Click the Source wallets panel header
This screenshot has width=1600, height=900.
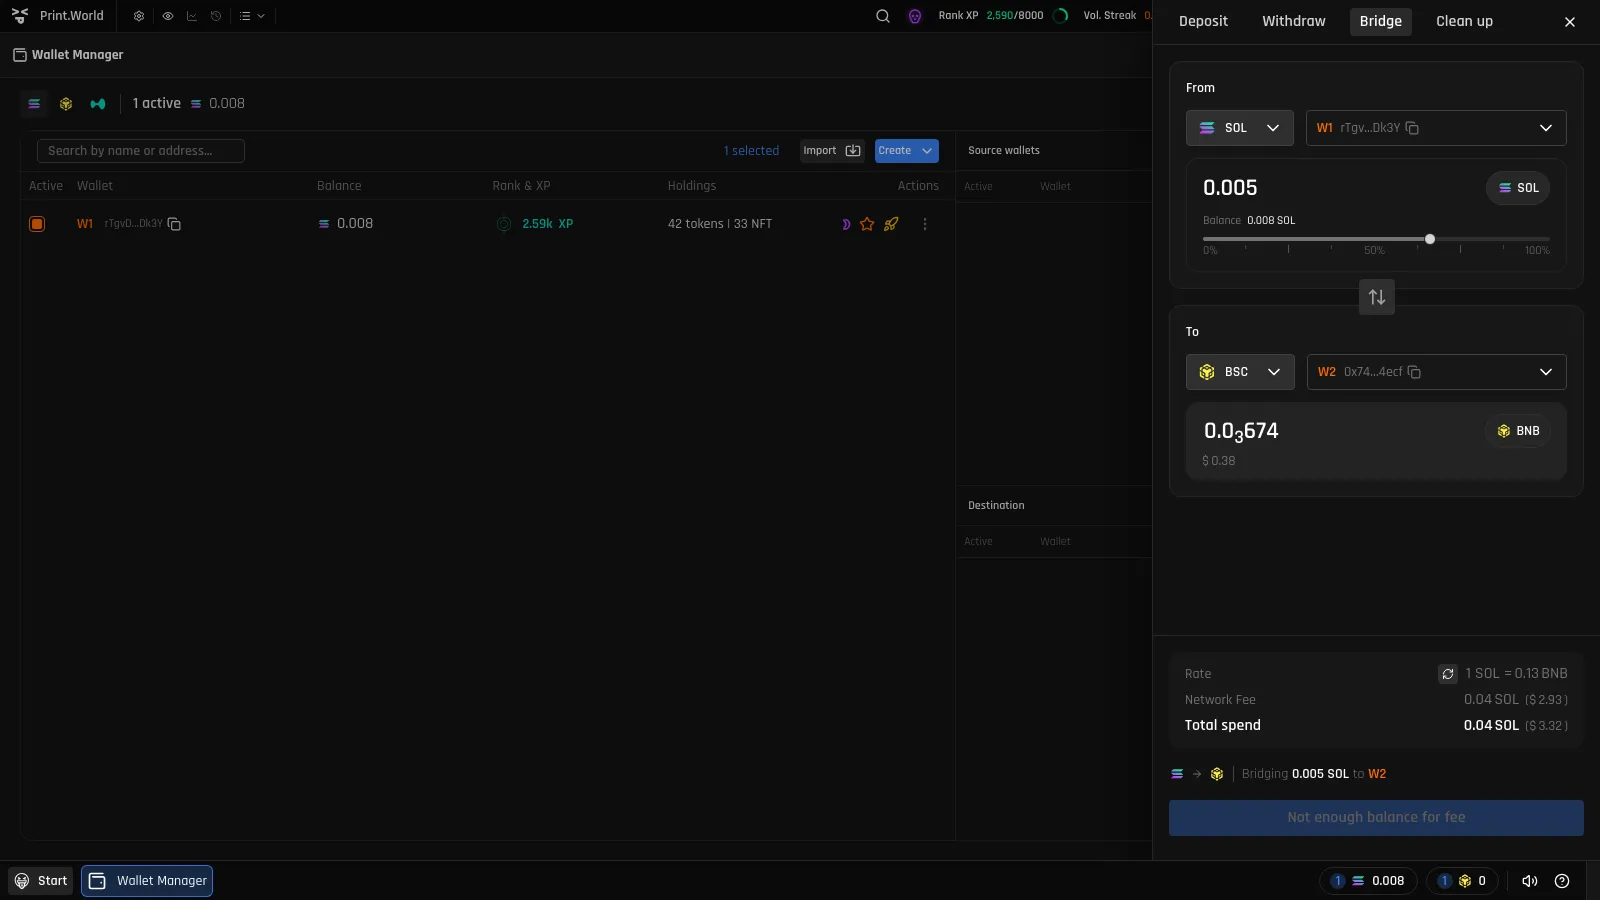(1004, 151)
